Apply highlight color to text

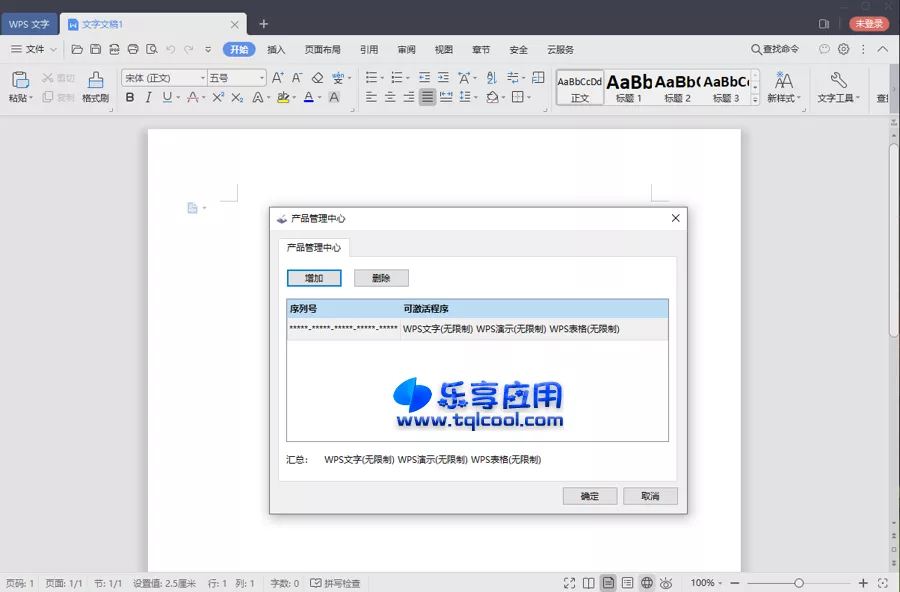click(x=285, y=97)
